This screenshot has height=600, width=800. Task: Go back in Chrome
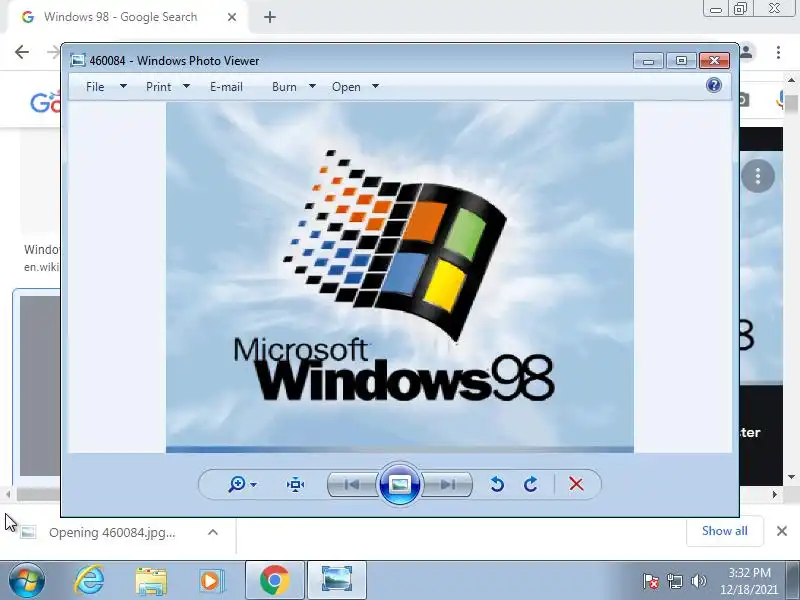[x=22, y=52]
